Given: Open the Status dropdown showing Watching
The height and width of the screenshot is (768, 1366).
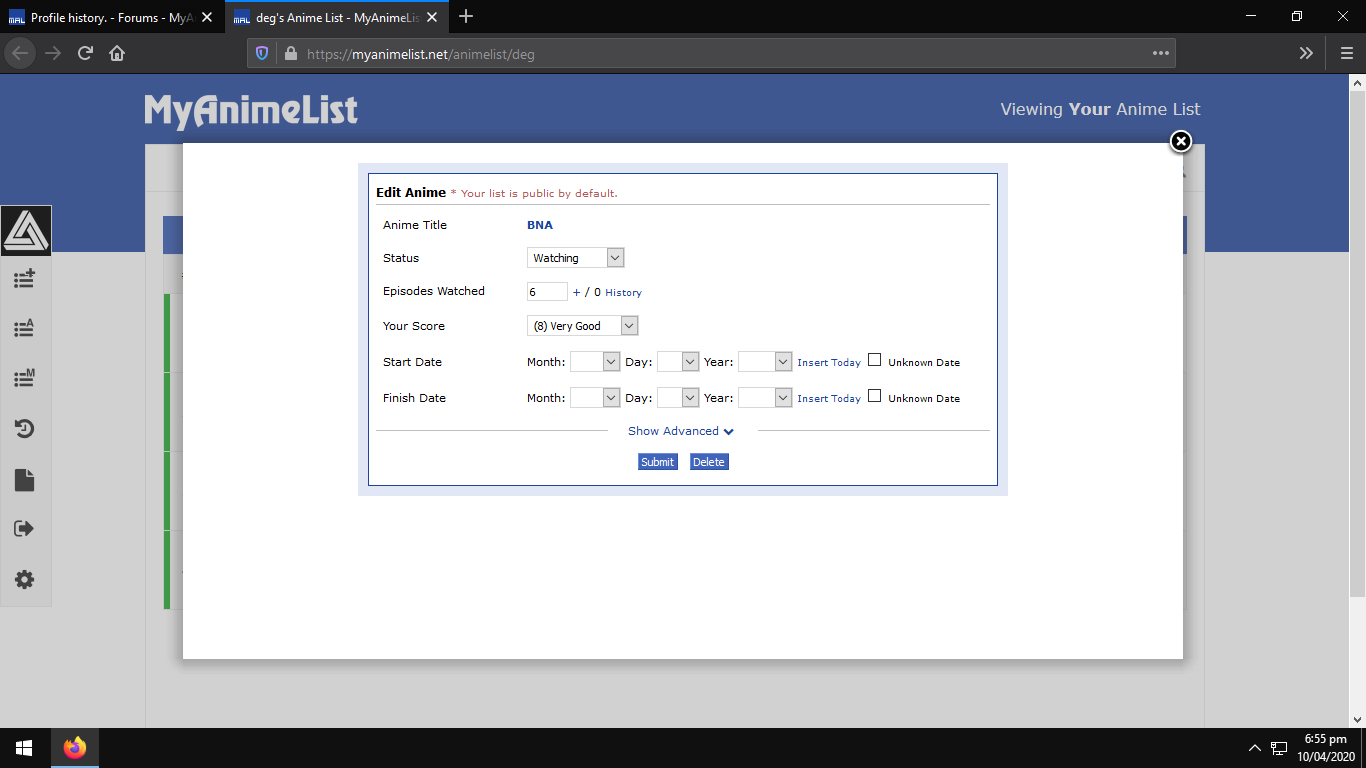Looking at the screenshot, I should click(575, 258).
